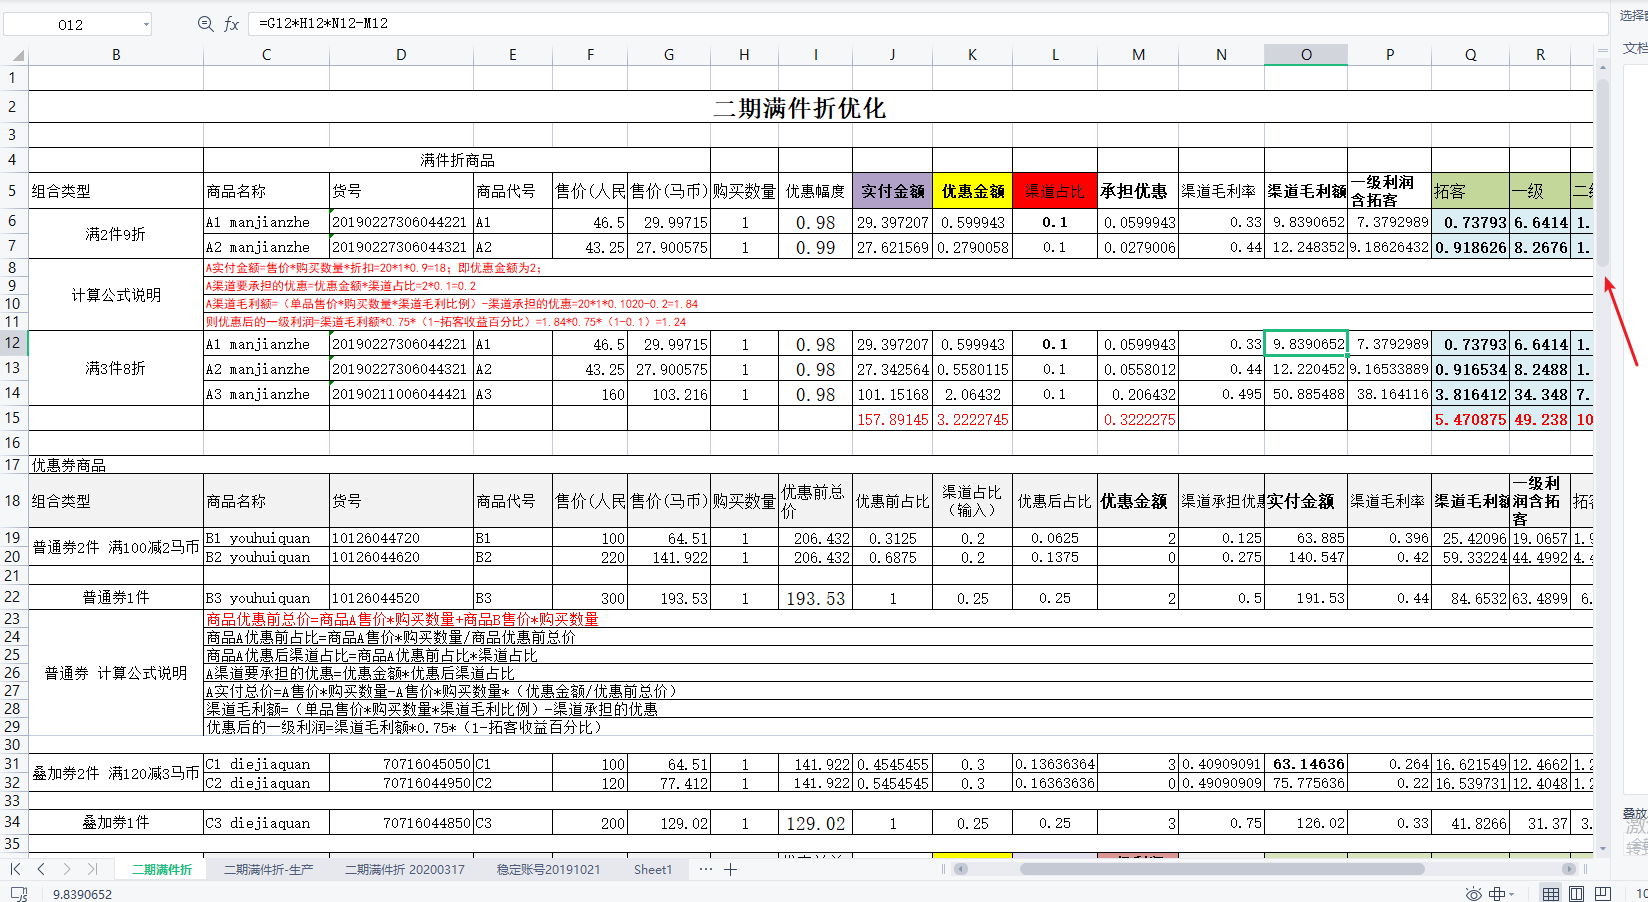Click the B1 youhuiquan product cell
The width and height of the screenshot is (1648, 902).
click(x=266, y=538)
